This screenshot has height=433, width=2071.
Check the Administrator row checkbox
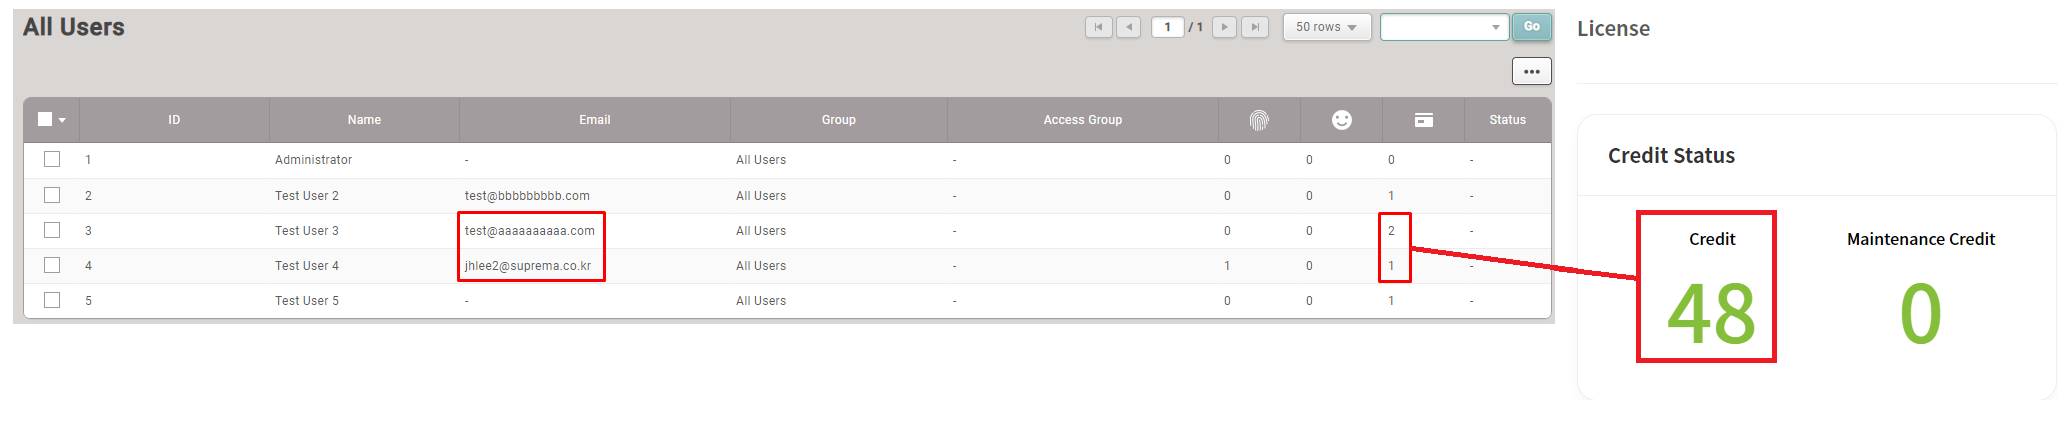coord(52,160)
